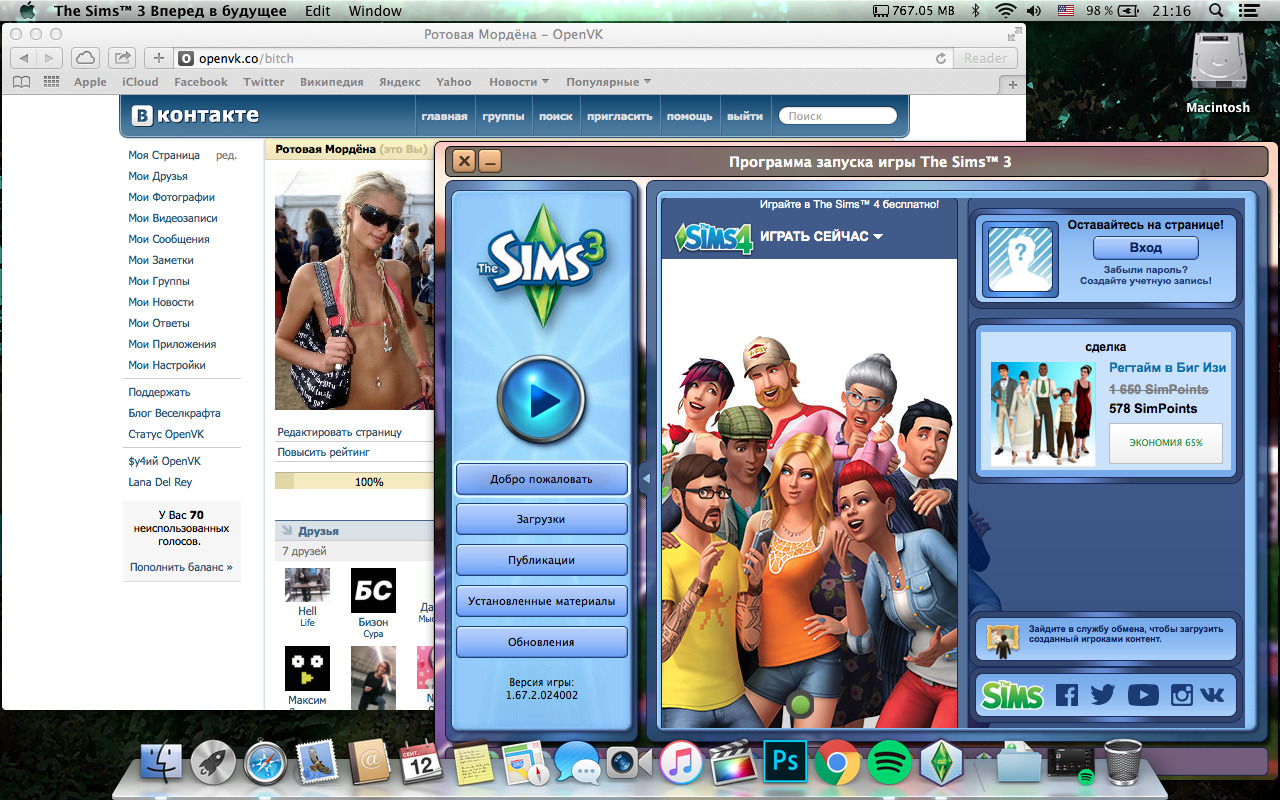Show Safari Top Sites grid icon

point(51,82)
